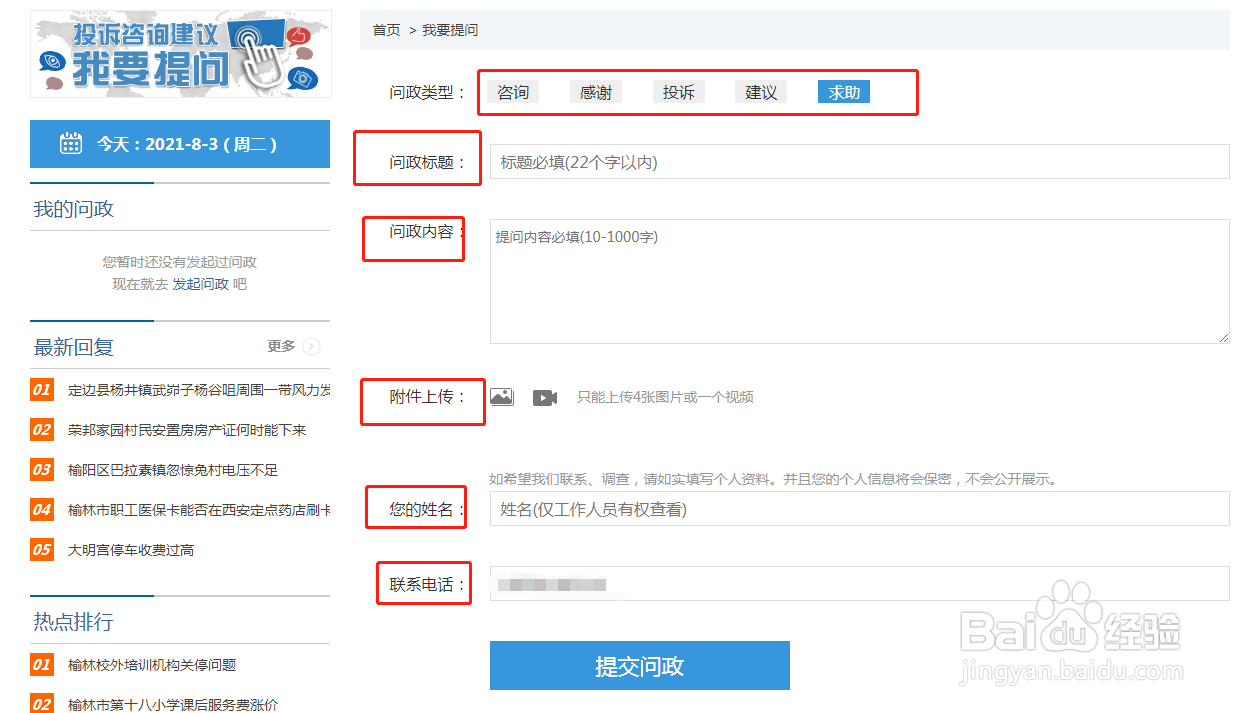Viewport: 1250px width, 713px height.
Task: Click inside the 问政内容 content textarea
Action: 858,280
